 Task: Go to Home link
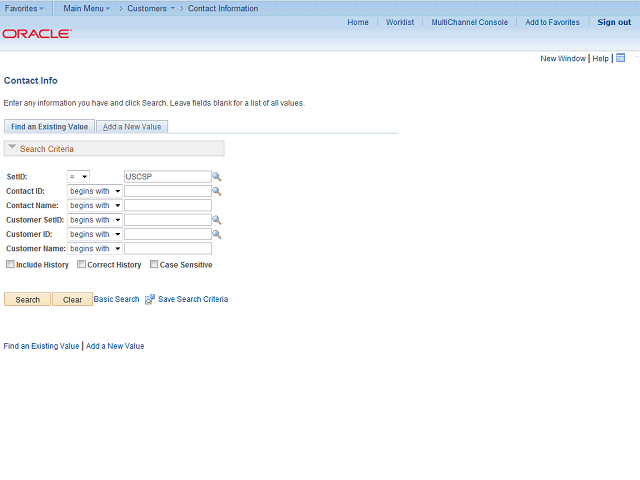click(358, 22)
